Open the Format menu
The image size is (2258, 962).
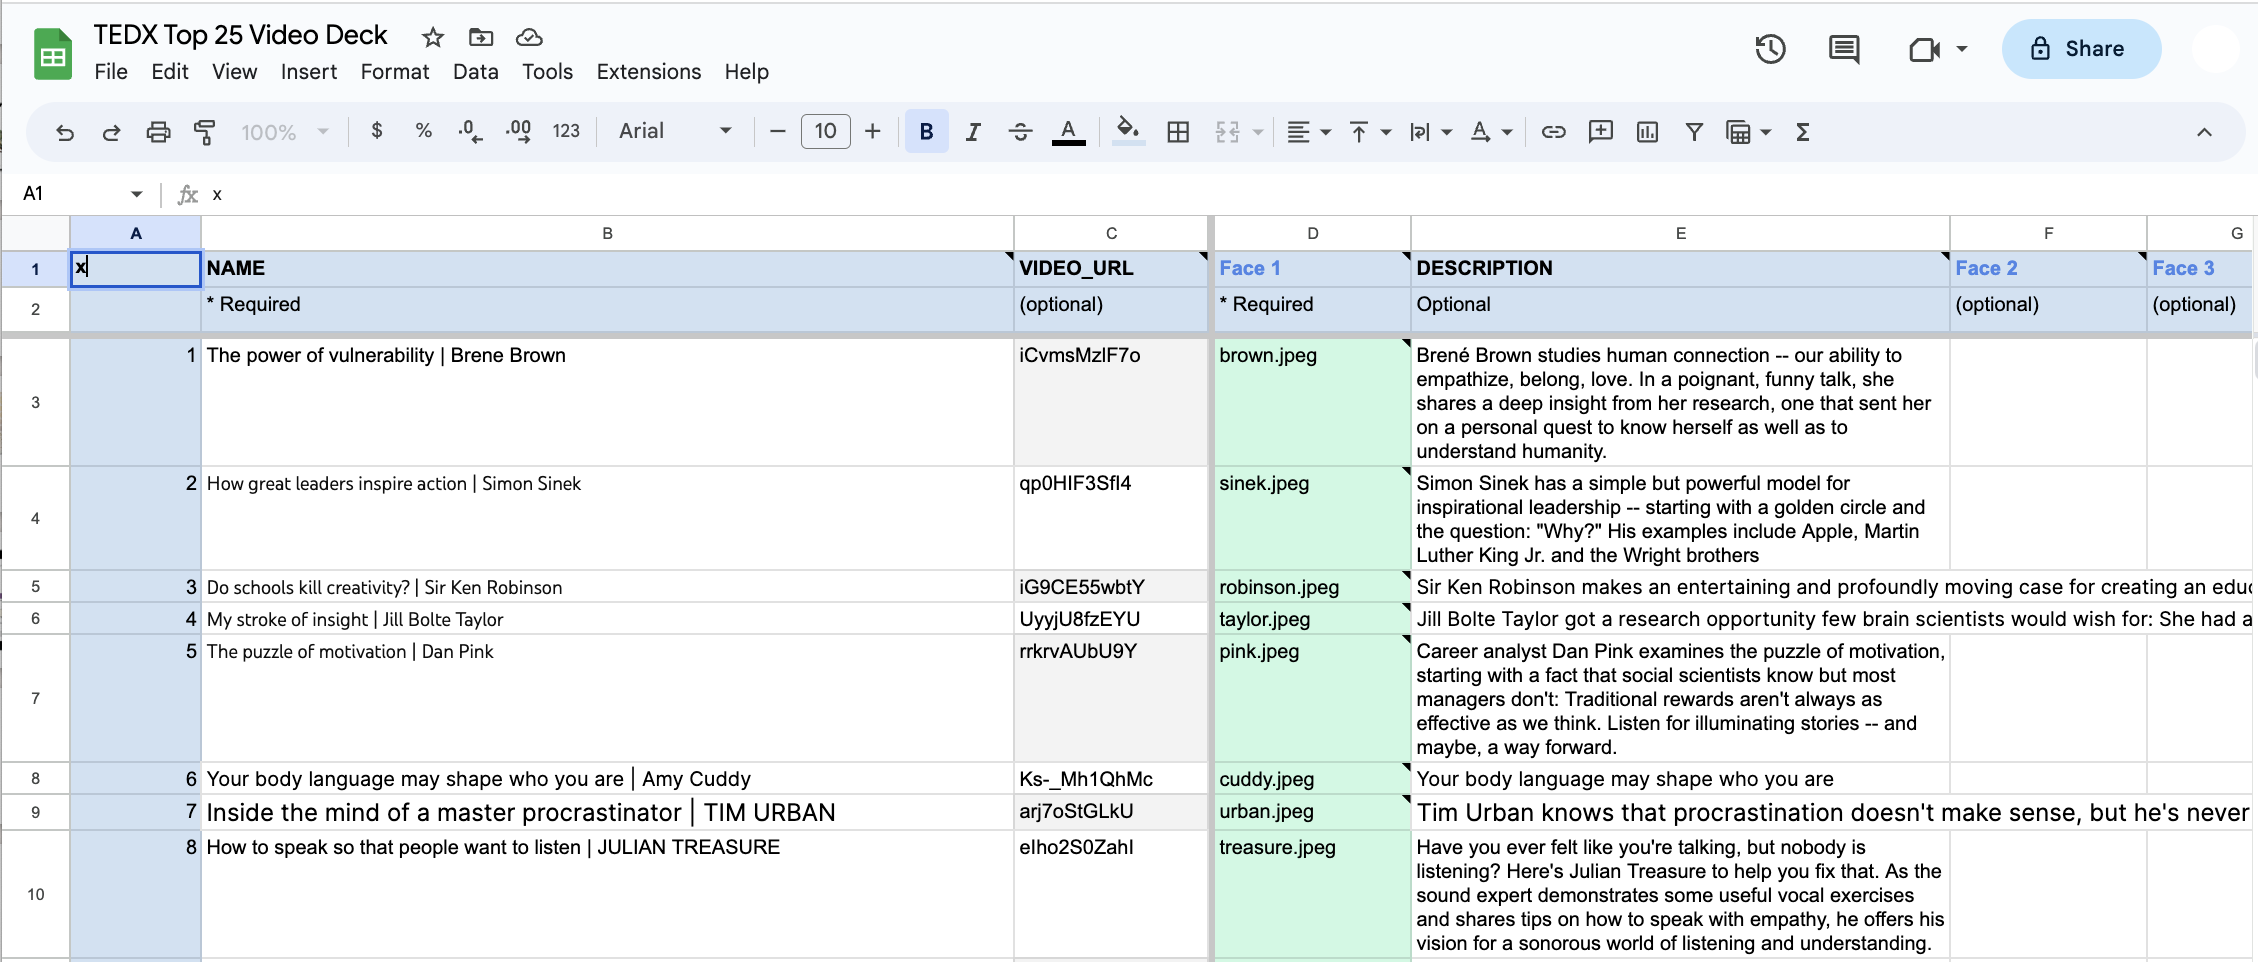(x=394, y=72)
